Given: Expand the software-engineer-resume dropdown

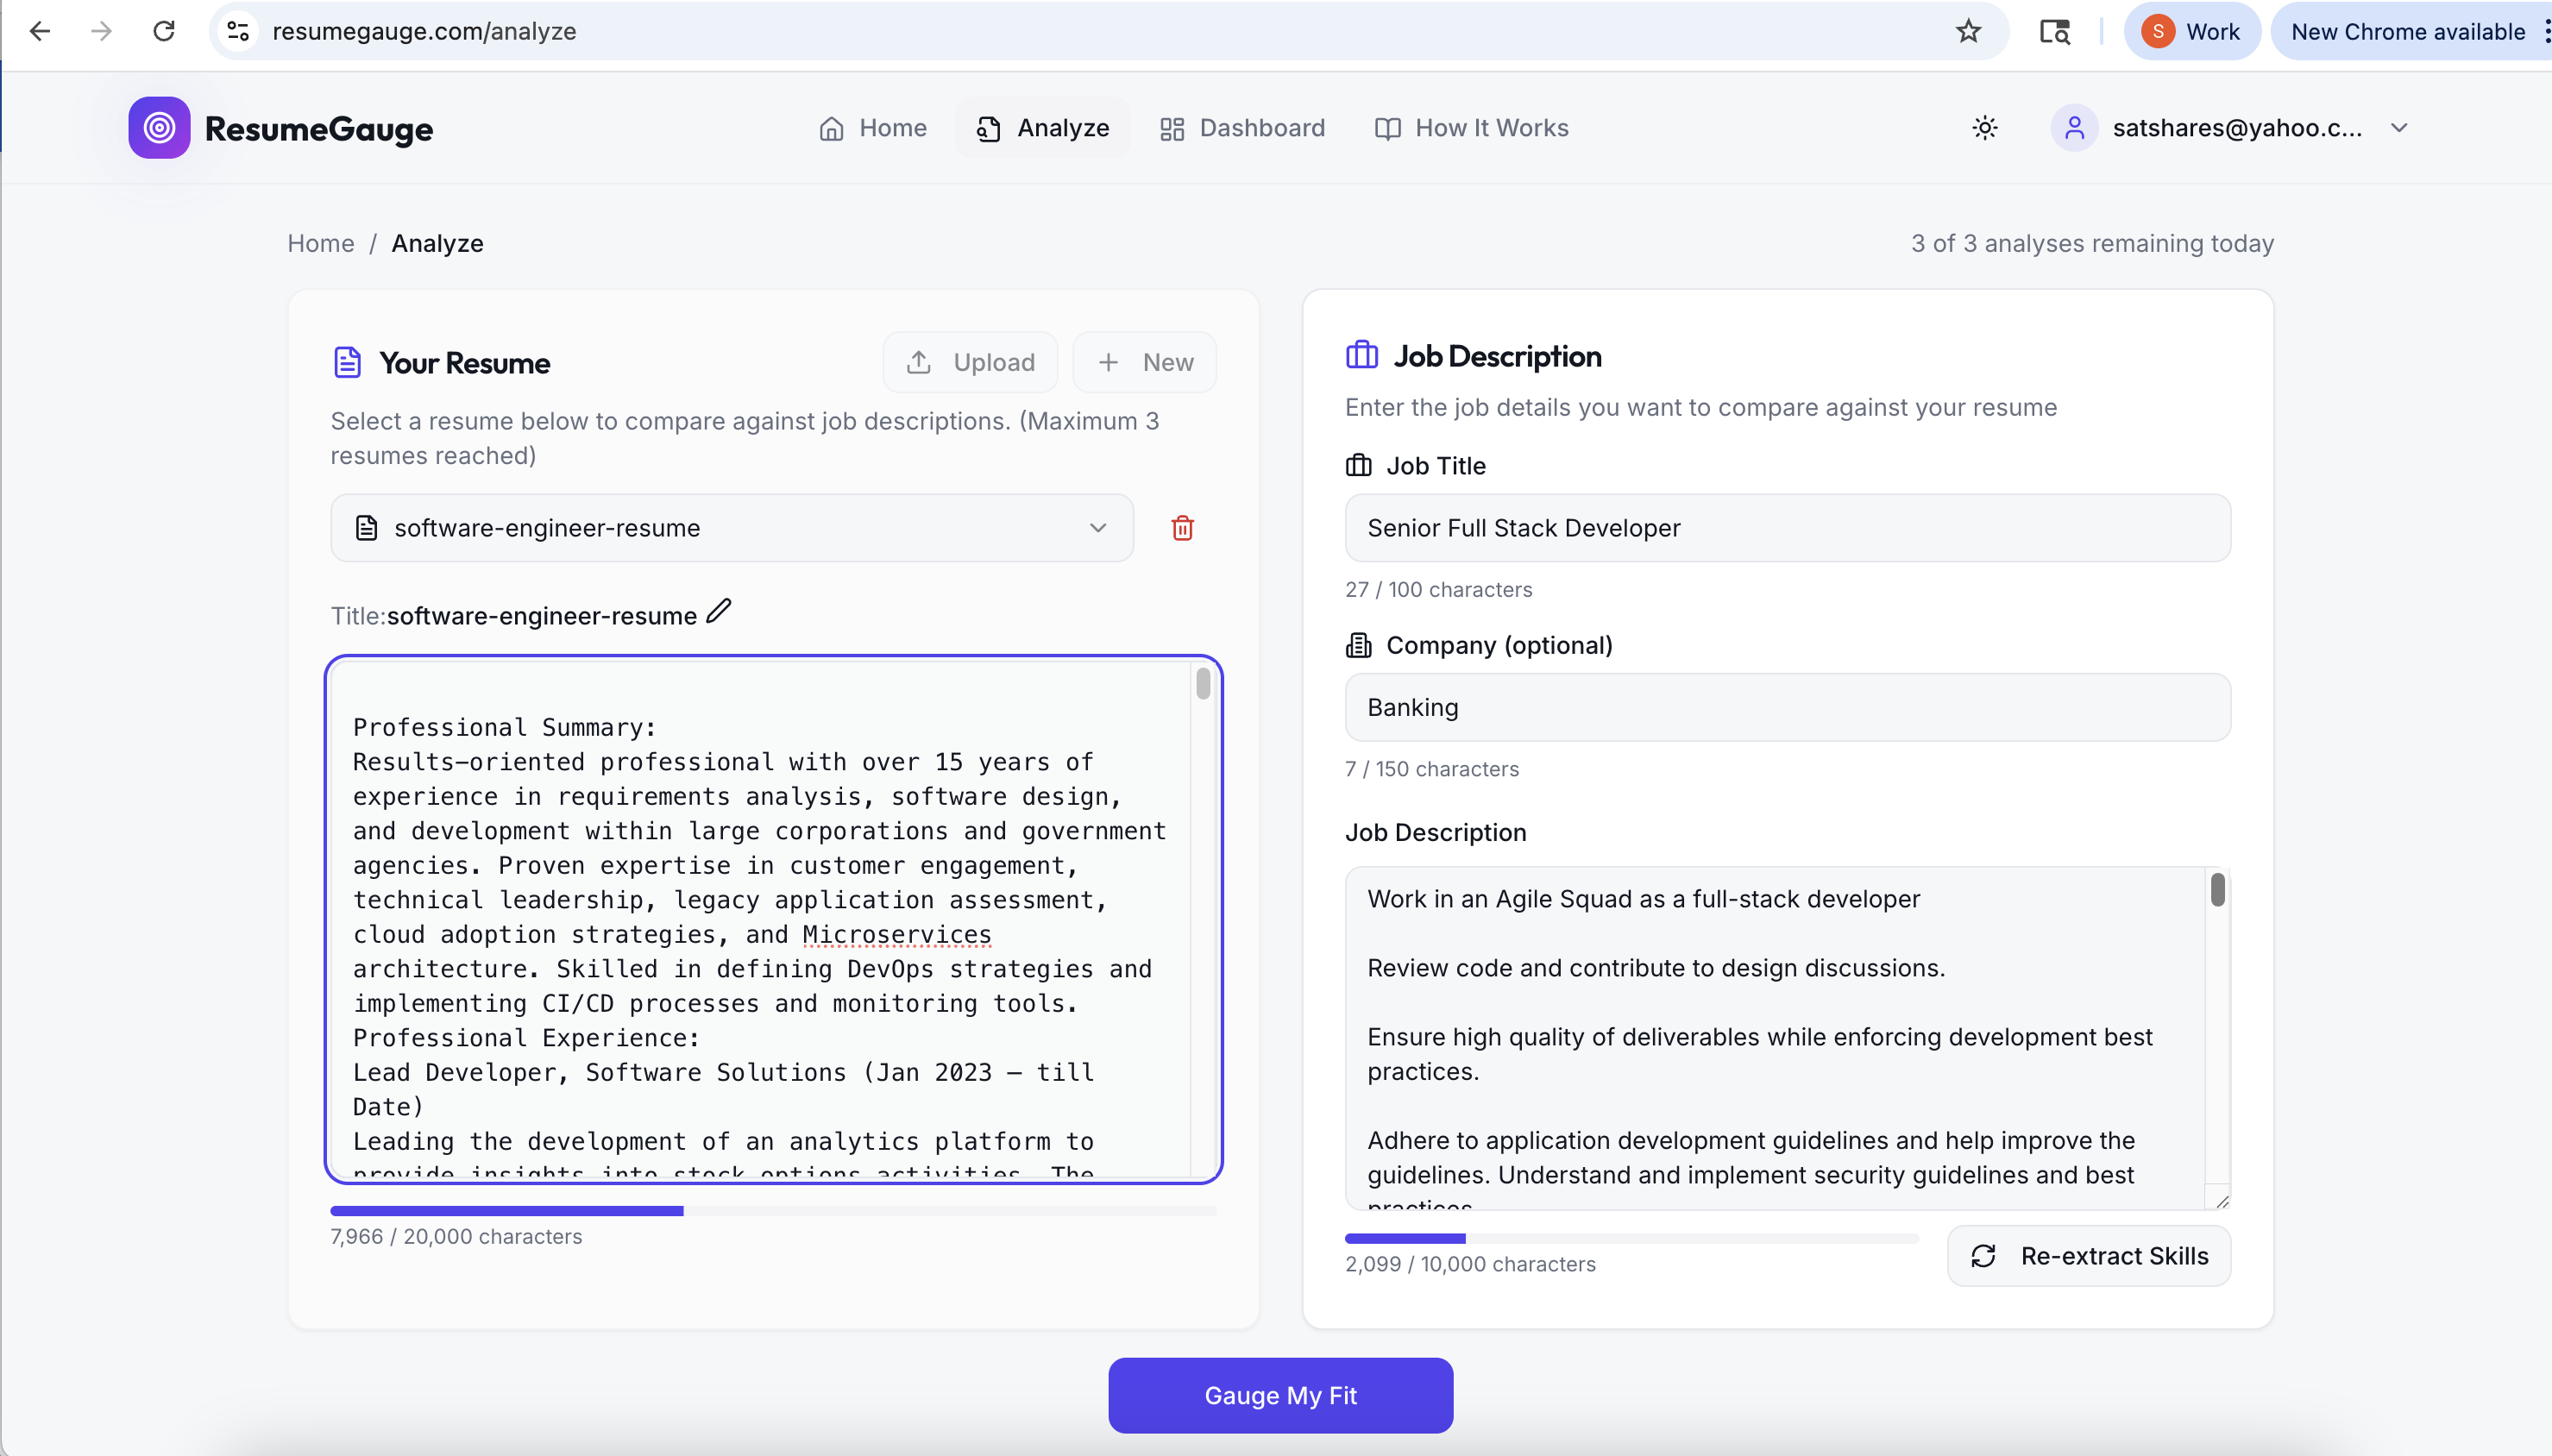Looking at the screenshot, I should 732,528.
